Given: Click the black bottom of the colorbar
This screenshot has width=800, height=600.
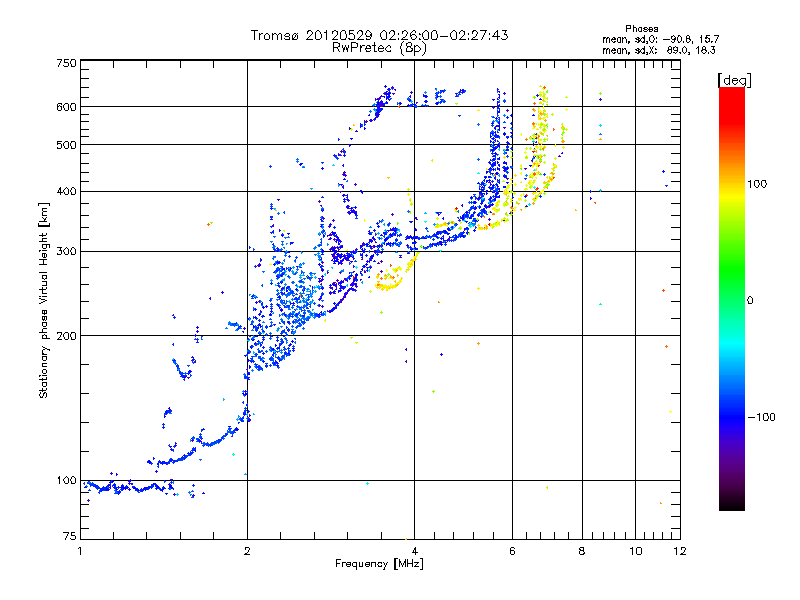Looking at the screenshot, I should point(732,503).
